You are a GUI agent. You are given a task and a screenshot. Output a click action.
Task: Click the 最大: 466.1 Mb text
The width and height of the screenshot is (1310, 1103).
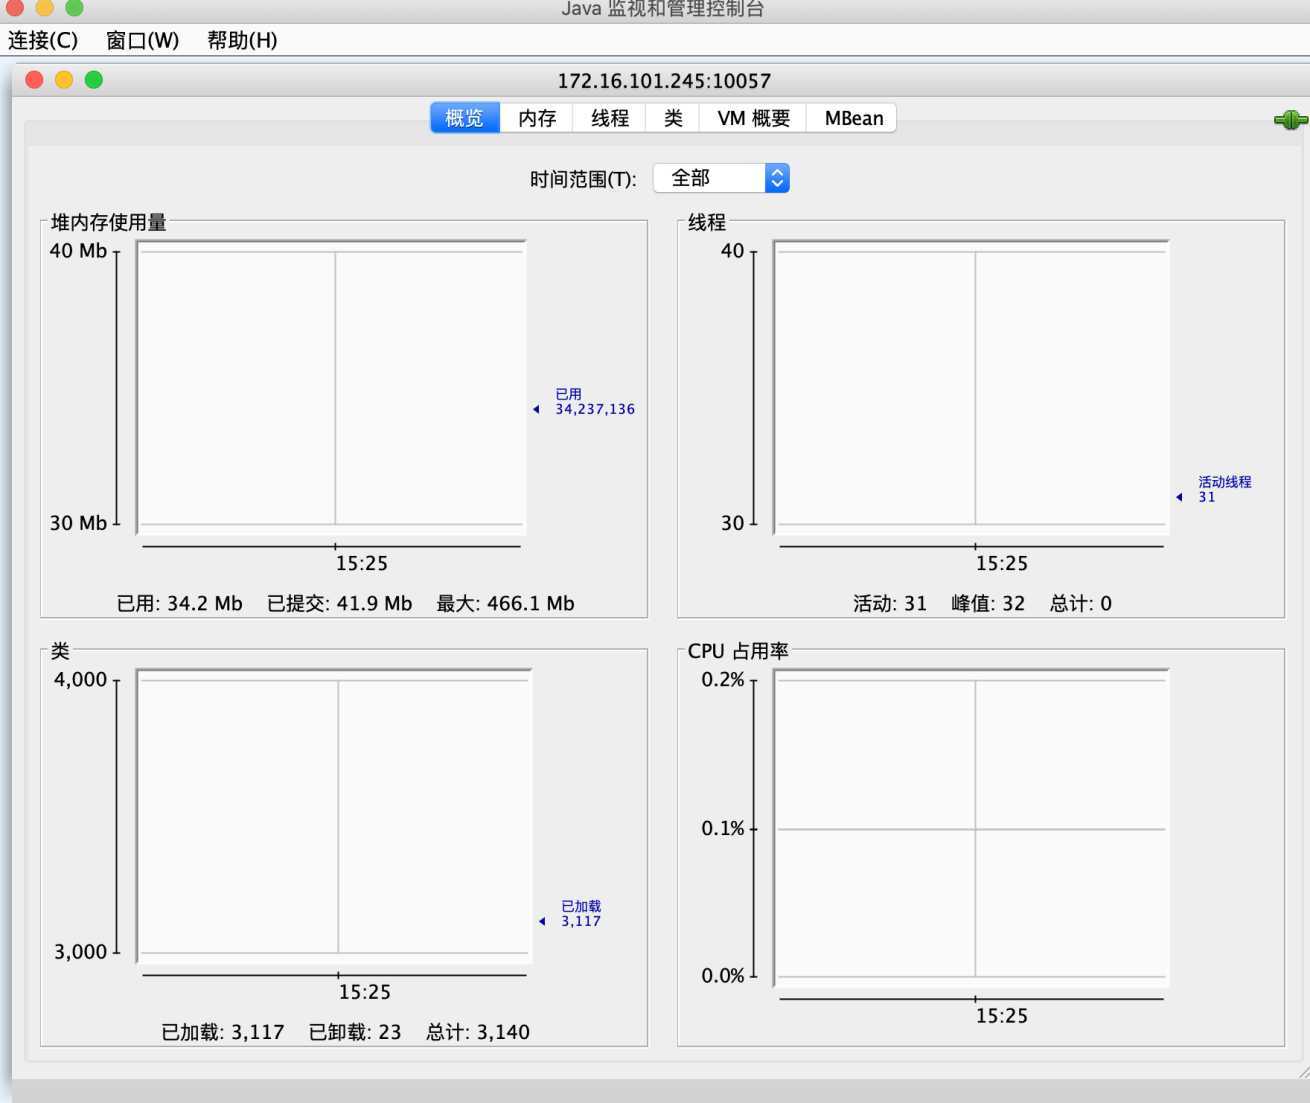click(506, 604)
